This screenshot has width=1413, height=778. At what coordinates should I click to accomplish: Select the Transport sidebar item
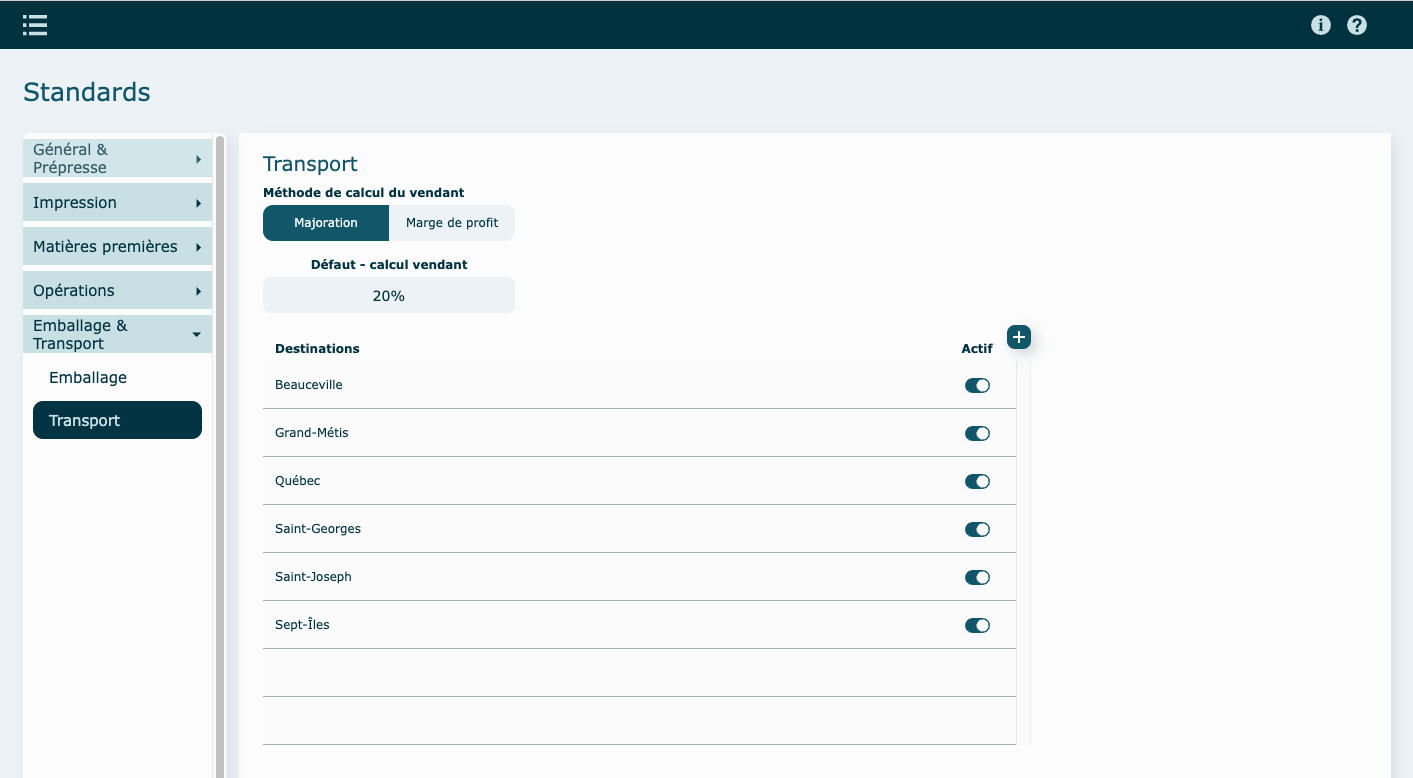tap(117, 420)
